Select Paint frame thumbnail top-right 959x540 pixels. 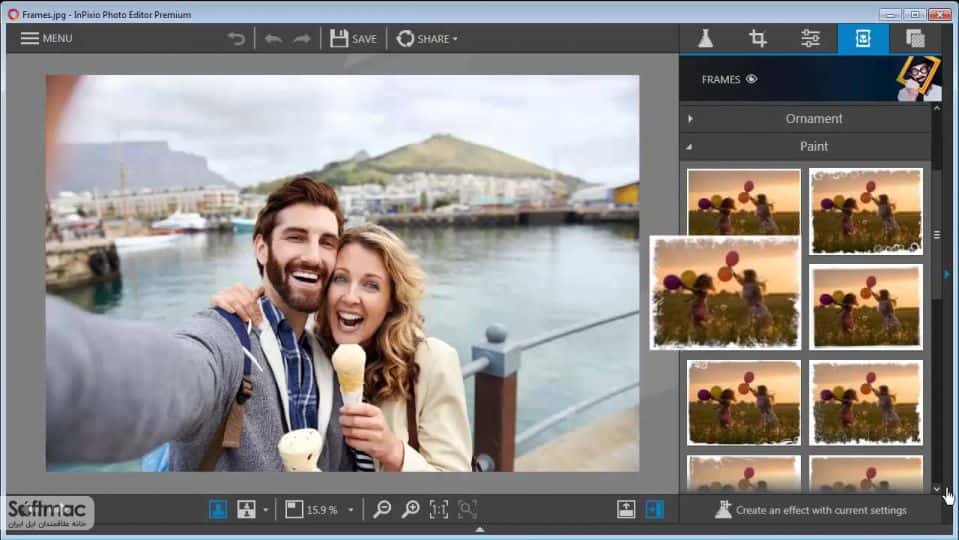click(x=866, y=211)
